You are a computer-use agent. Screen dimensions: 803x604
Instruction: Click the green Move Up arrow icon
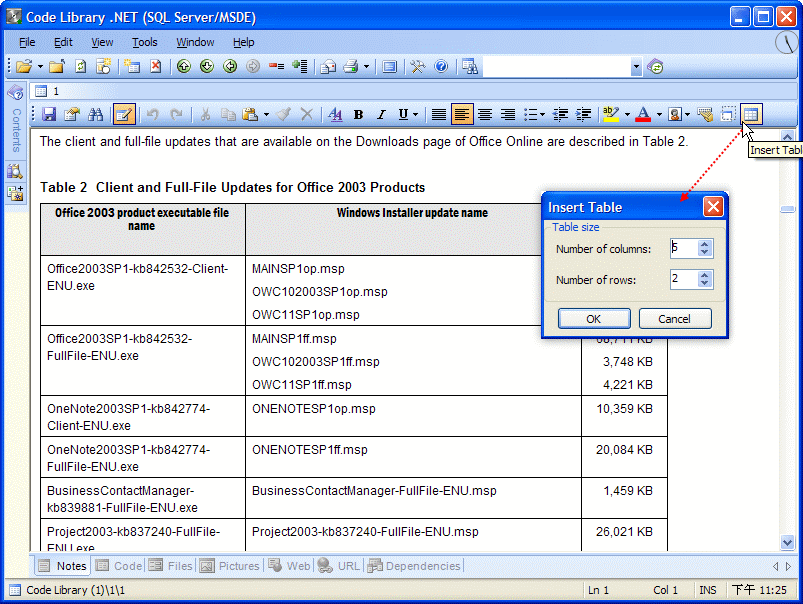click(184, 67)
